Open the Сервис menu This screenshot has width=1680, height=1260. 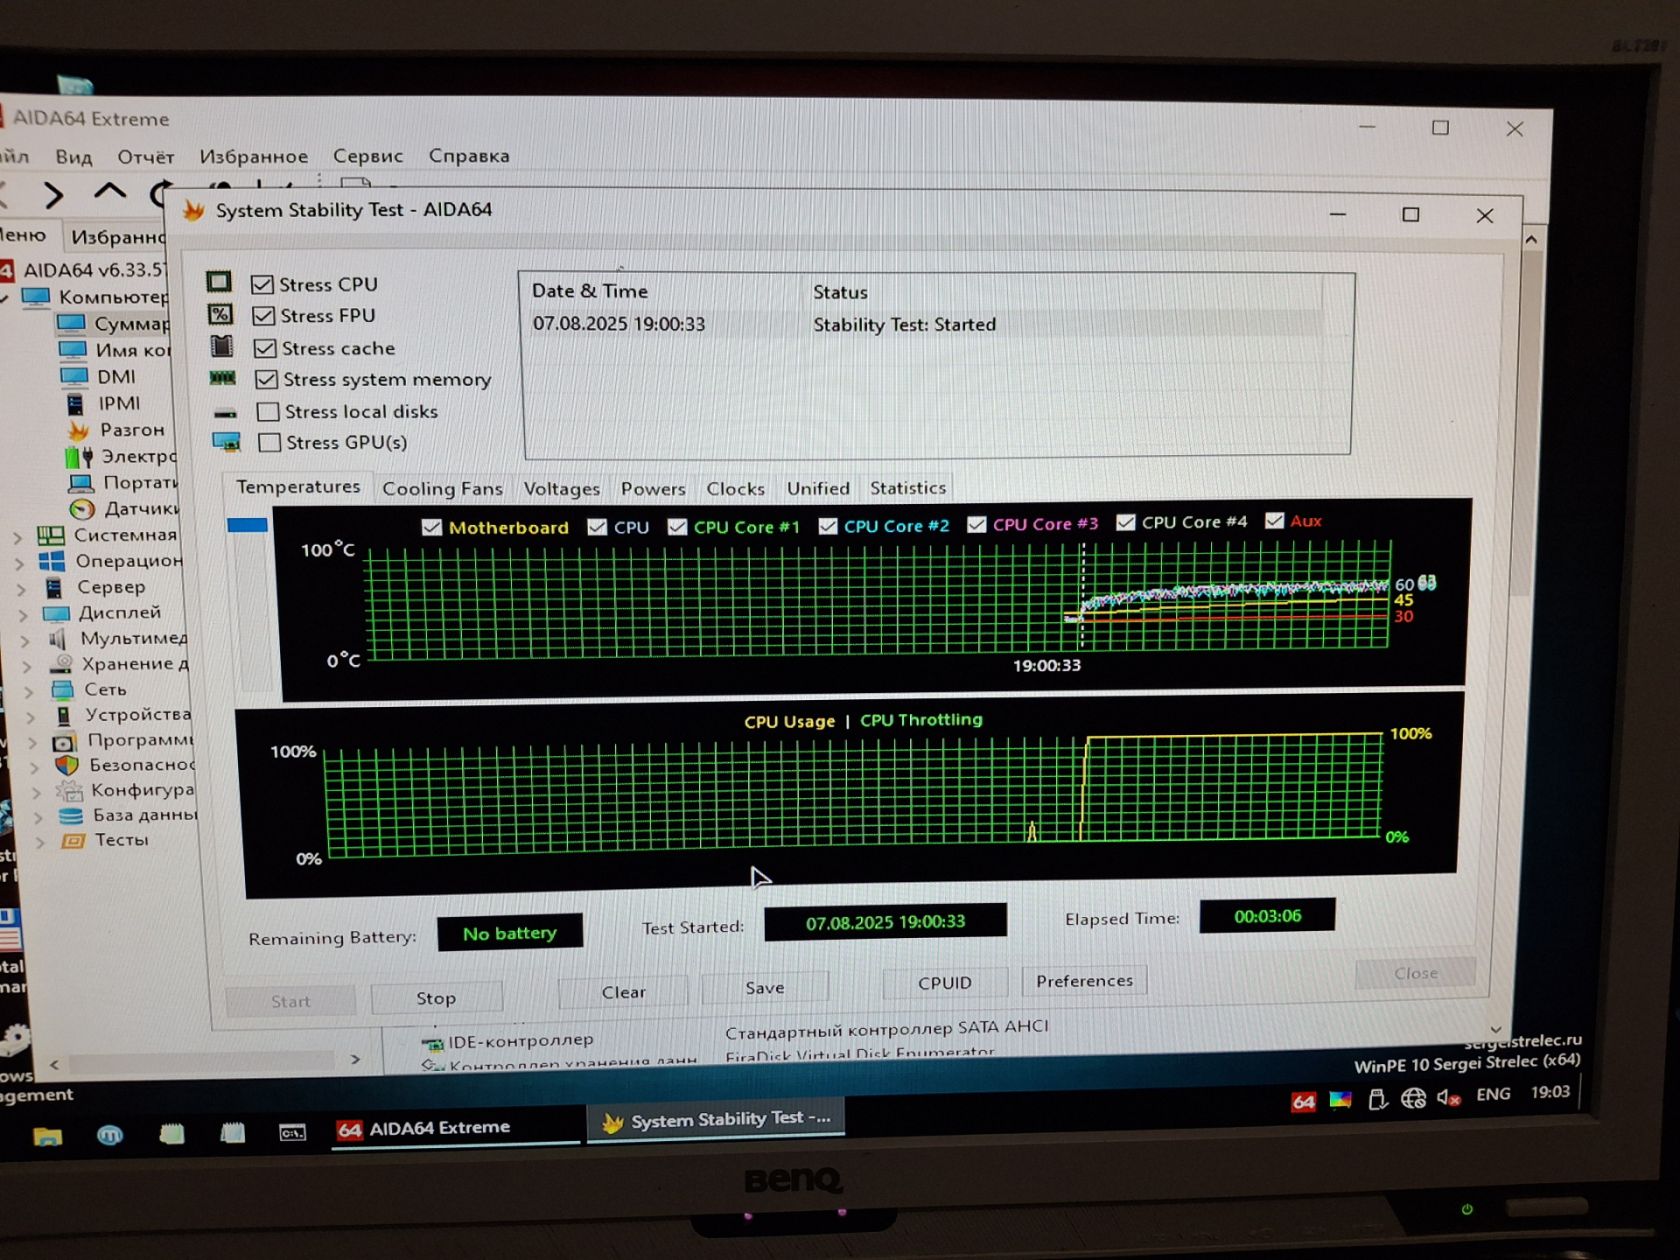pos(368,156)
